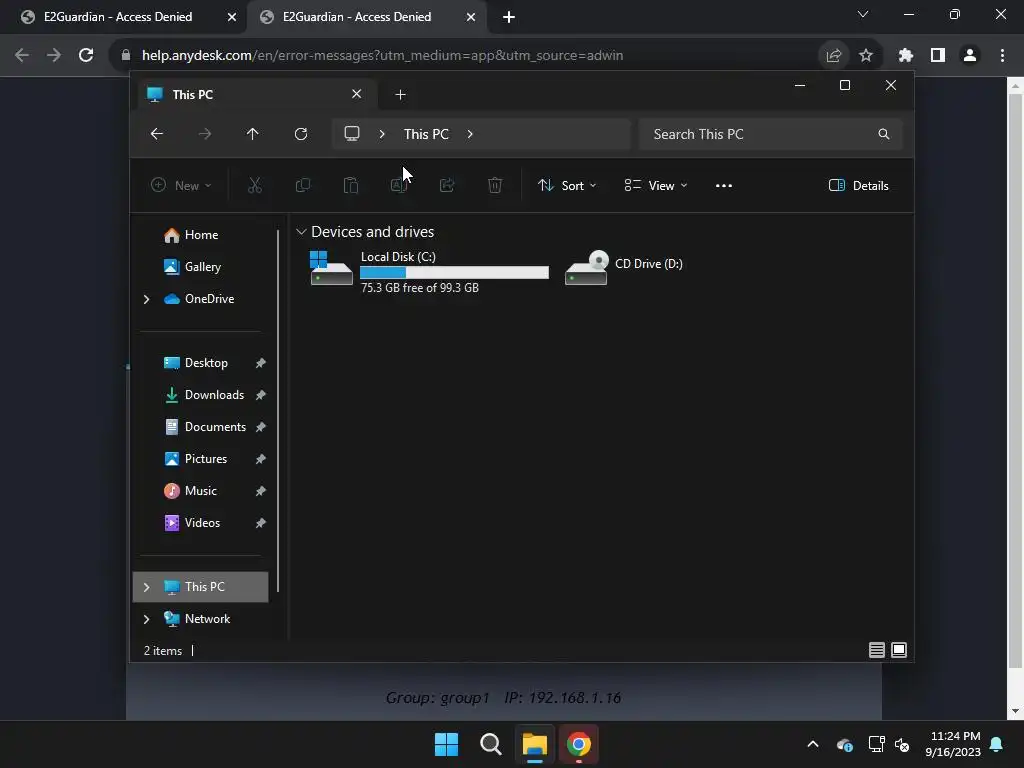Toggle Chrome side panel icon

pyautogui.click(x=938, y=56)
